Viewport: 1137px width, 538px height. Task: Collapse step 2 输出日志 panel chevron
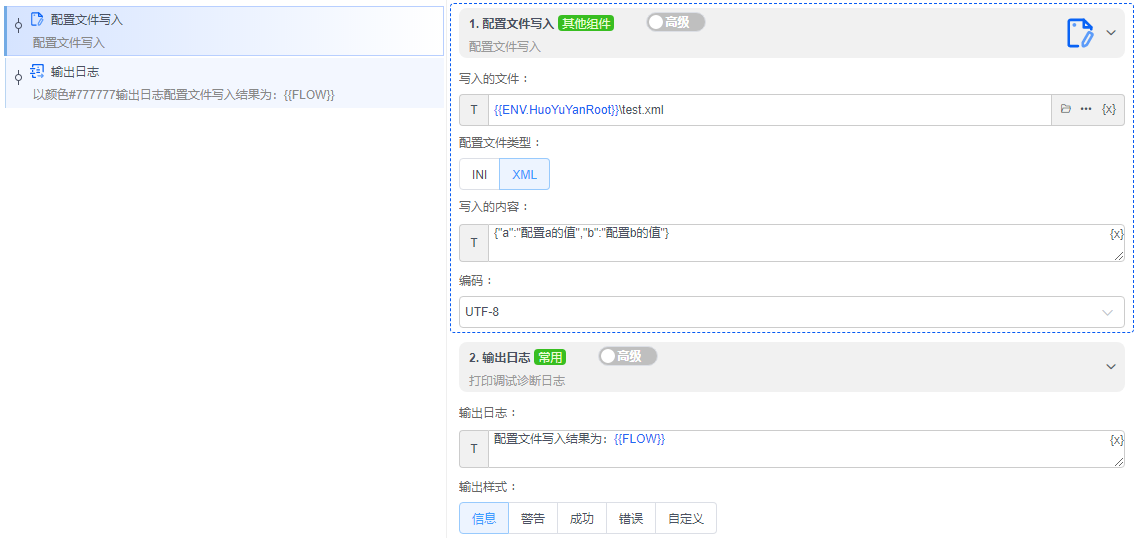pos(1111,367)
